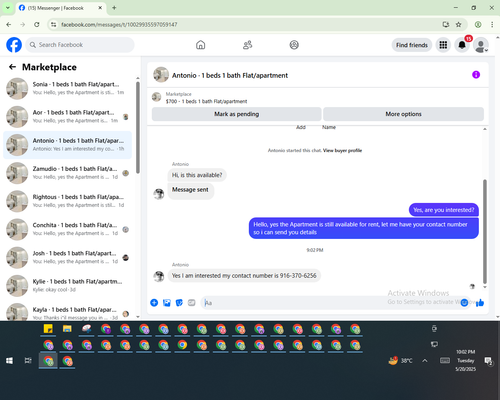
Task: Open the Chrome profile icon in toolbar
Action: (478, 24)
